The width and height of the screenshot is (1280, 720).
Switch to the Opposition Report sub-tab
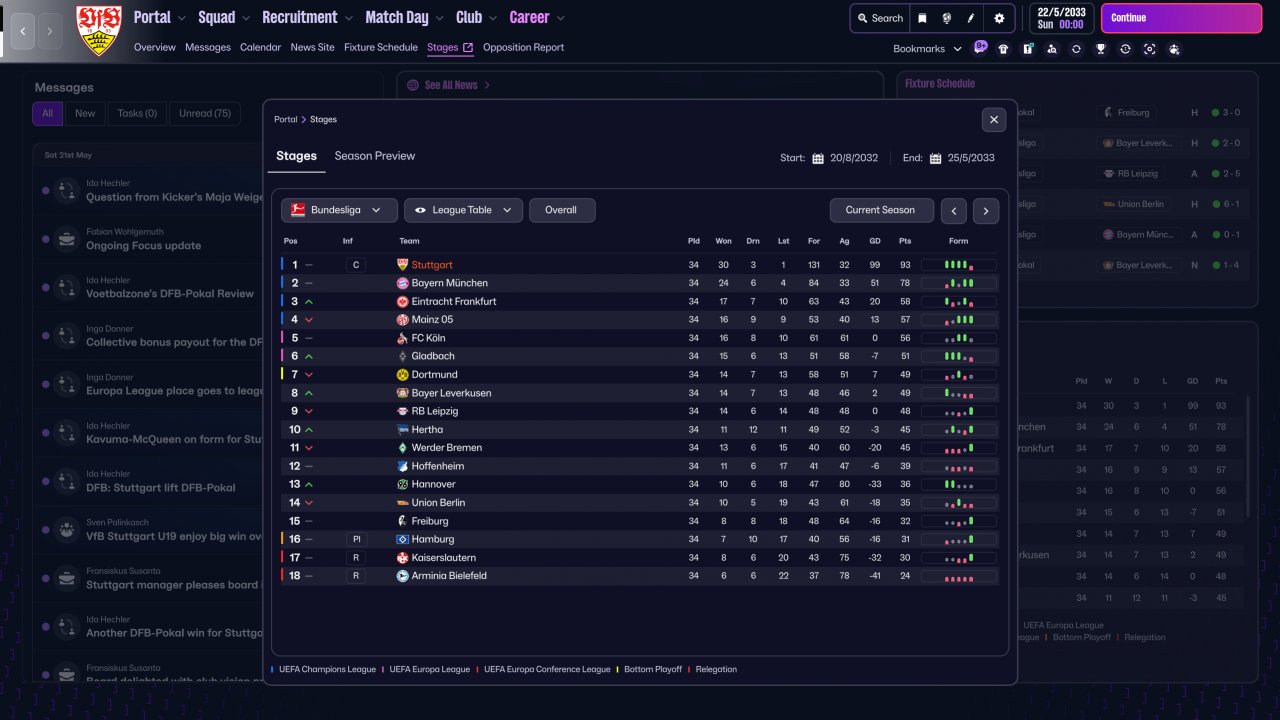[x=523, y=47]
